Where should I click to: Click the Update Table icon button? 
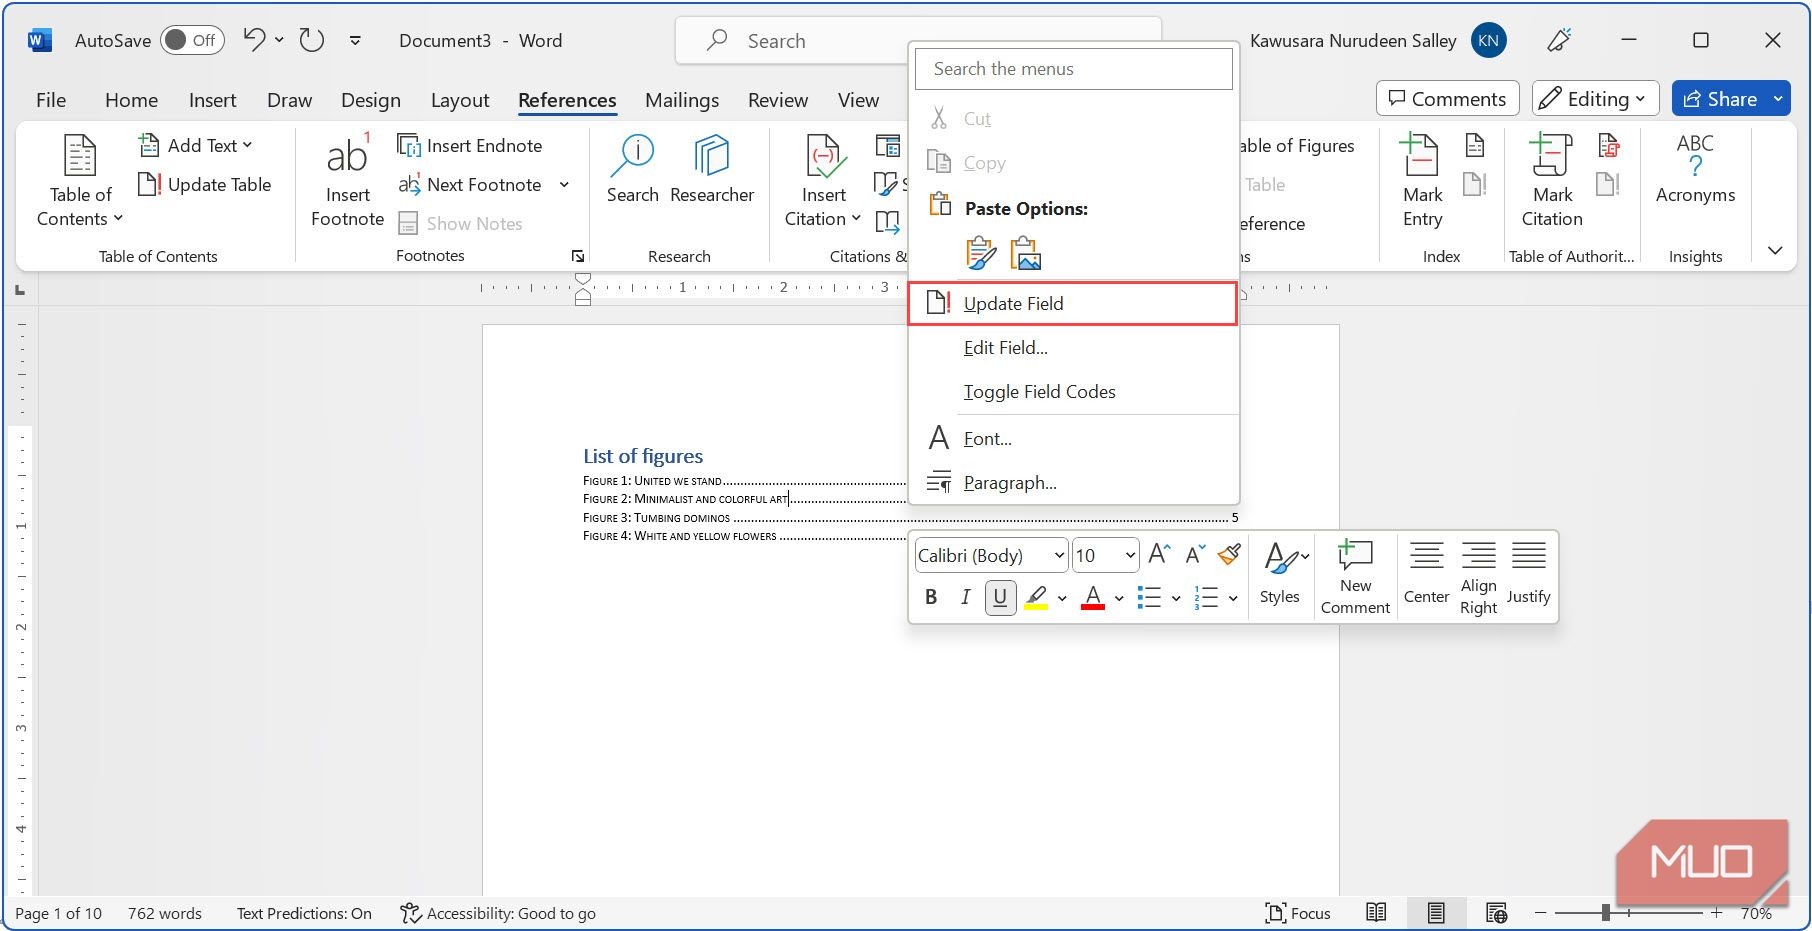click(205, 184)
